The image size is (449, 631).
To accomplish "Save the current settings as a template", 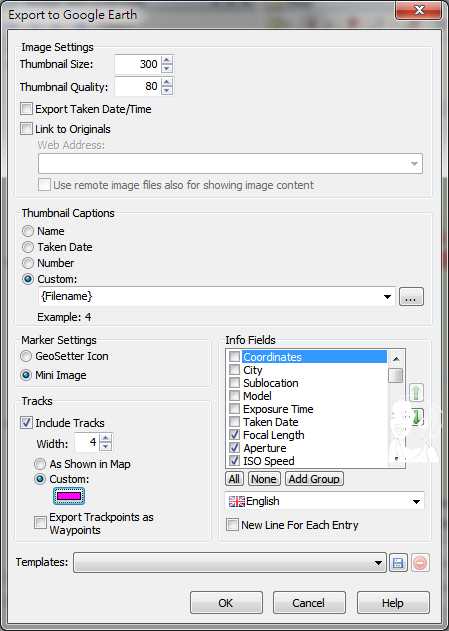I will pyautogui.click(x=398, y=562).
